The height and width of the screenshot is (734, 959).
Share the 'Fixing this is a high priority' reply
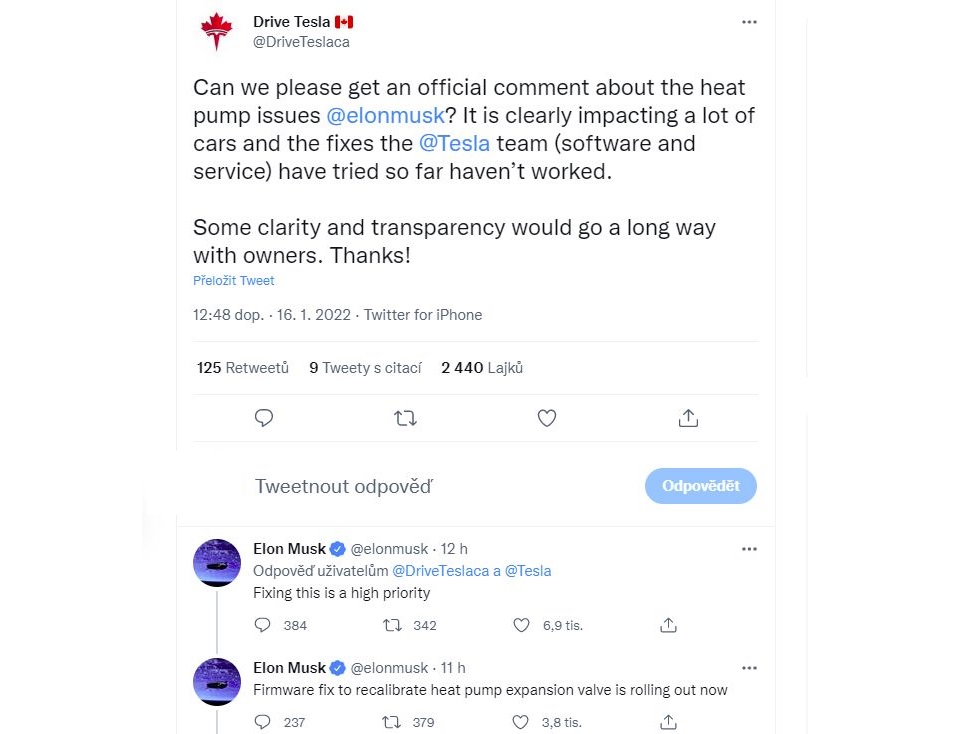click(x=668, y=625)
